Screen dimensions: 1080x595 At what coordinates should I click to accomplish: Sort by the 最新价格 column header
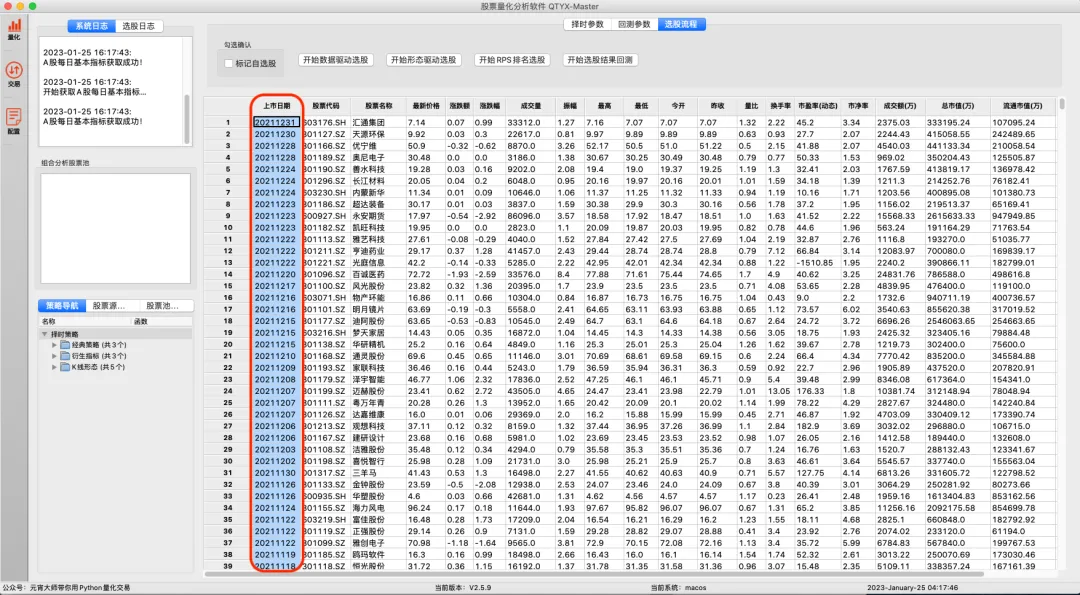pos(426,106)
